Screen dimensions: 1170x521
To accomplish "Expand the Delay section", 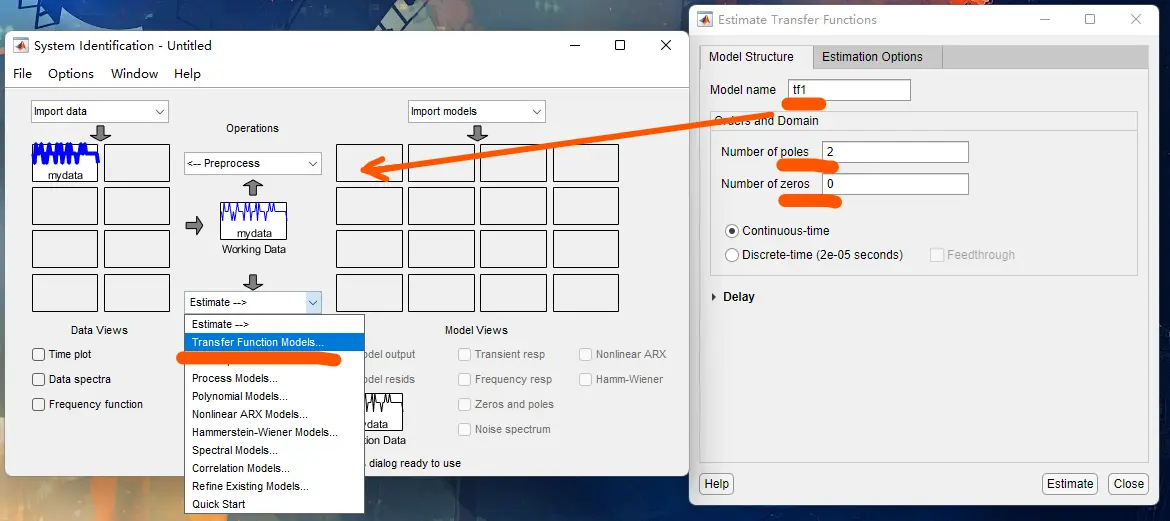I will (713, 297).
